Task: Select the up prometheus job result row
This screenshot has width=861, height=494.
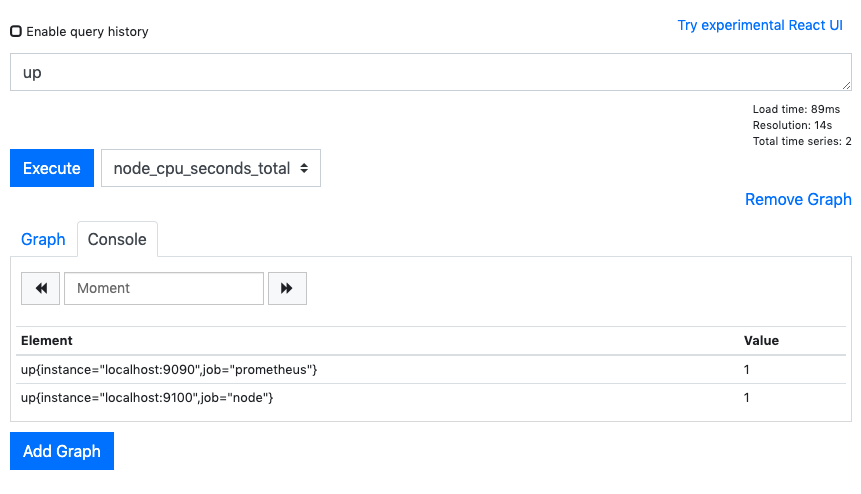Action: click(x=169, y=370)
